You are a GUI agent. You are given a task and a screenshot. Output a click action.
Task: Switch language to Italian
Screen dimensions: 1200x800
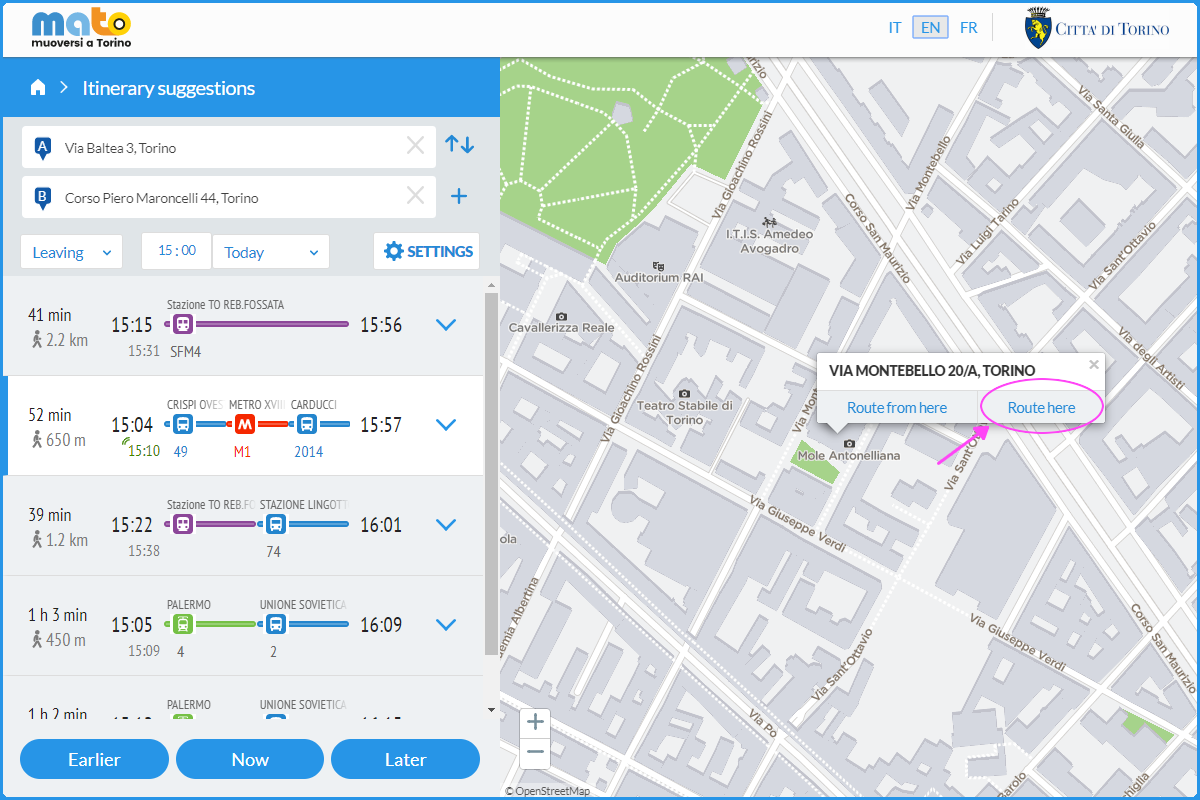click(x=895, y=28)
